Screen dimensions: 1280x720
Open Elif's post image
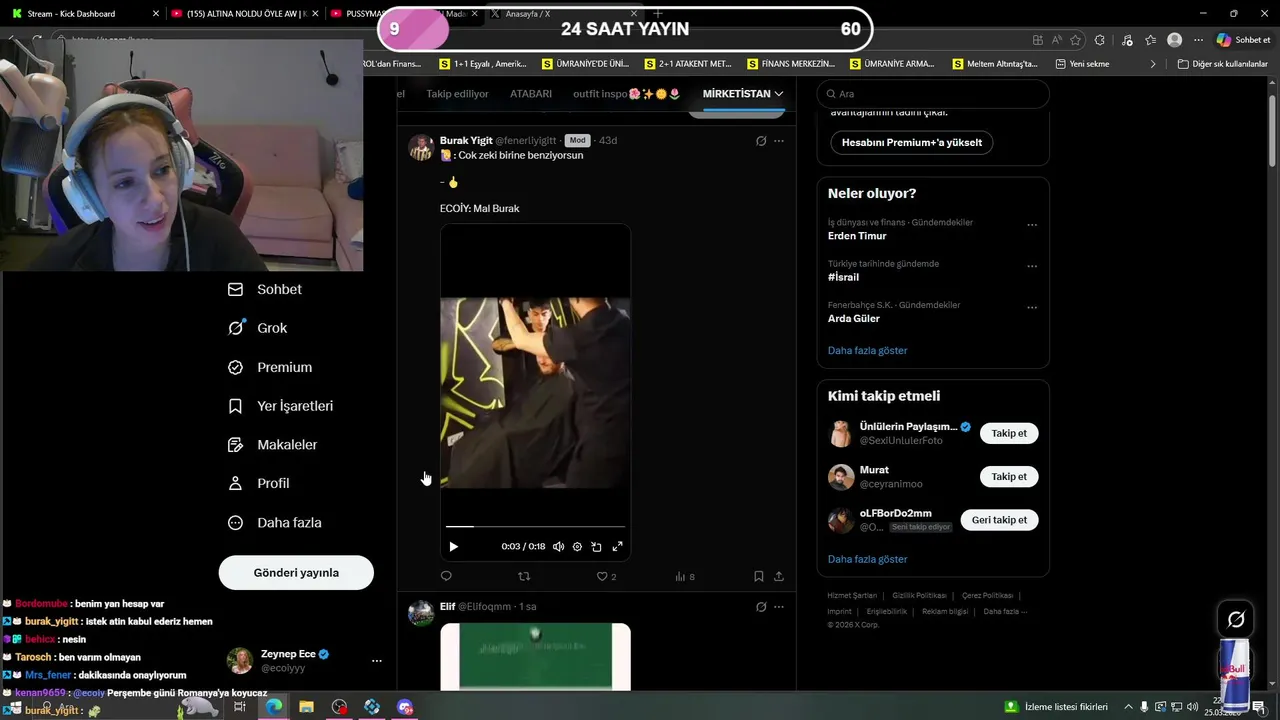point(535,656)
